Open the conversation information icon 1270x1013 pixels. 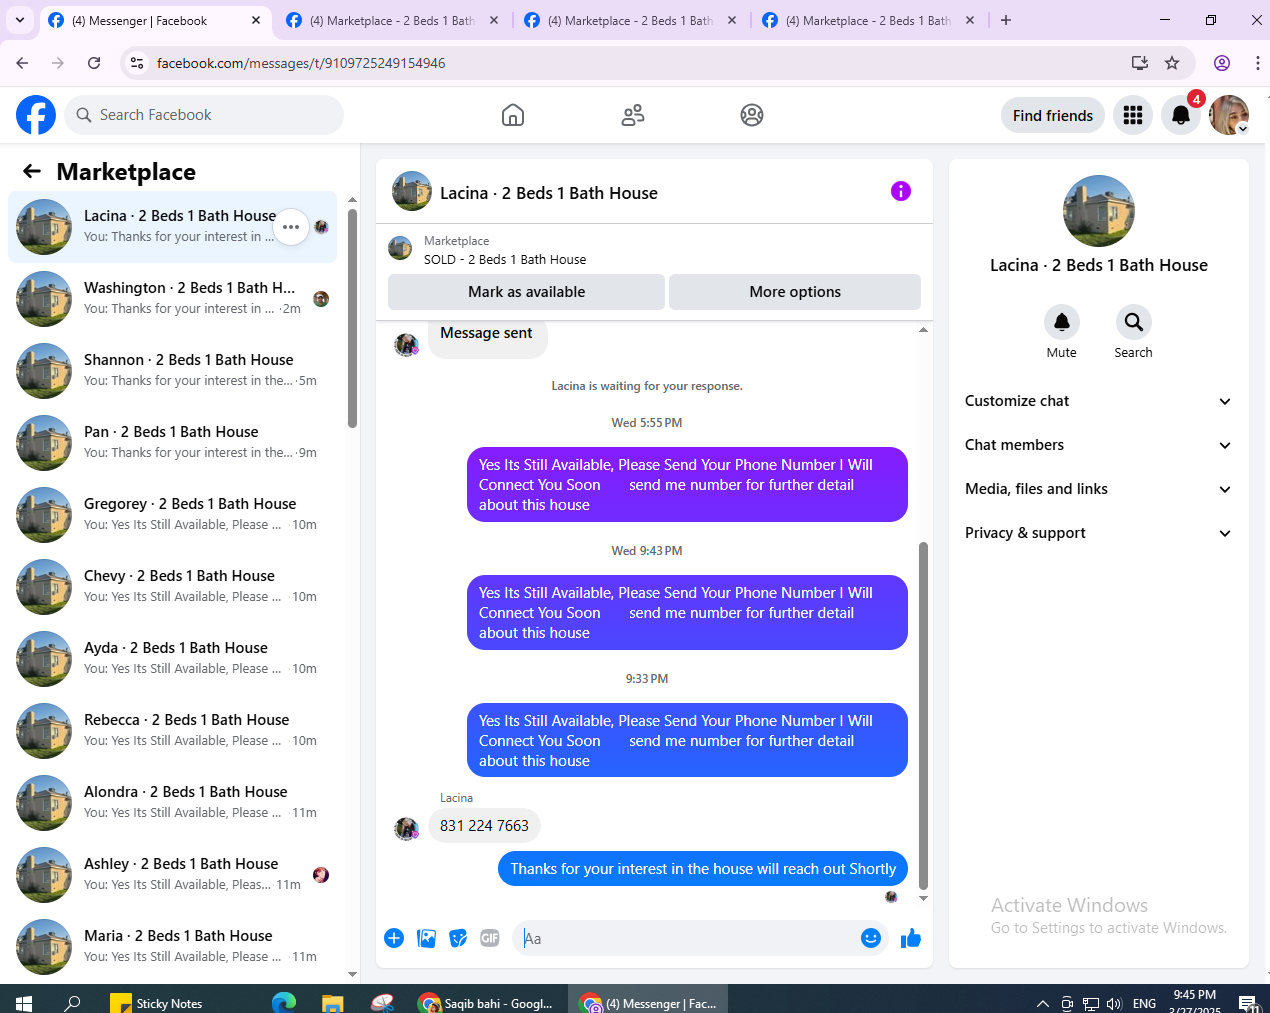coord(901,191)
